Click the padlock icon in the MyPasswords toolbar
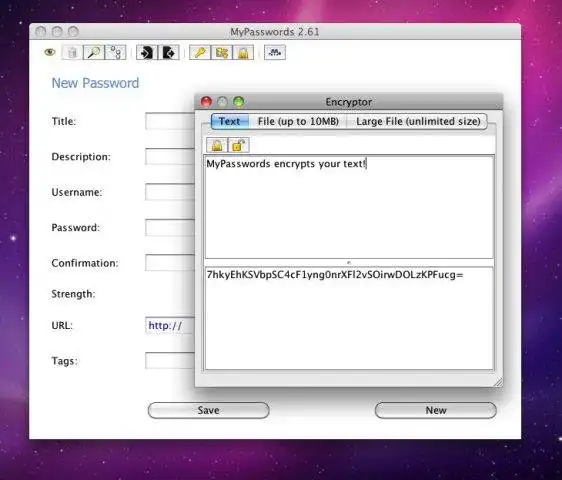 (x=243, y=53)
